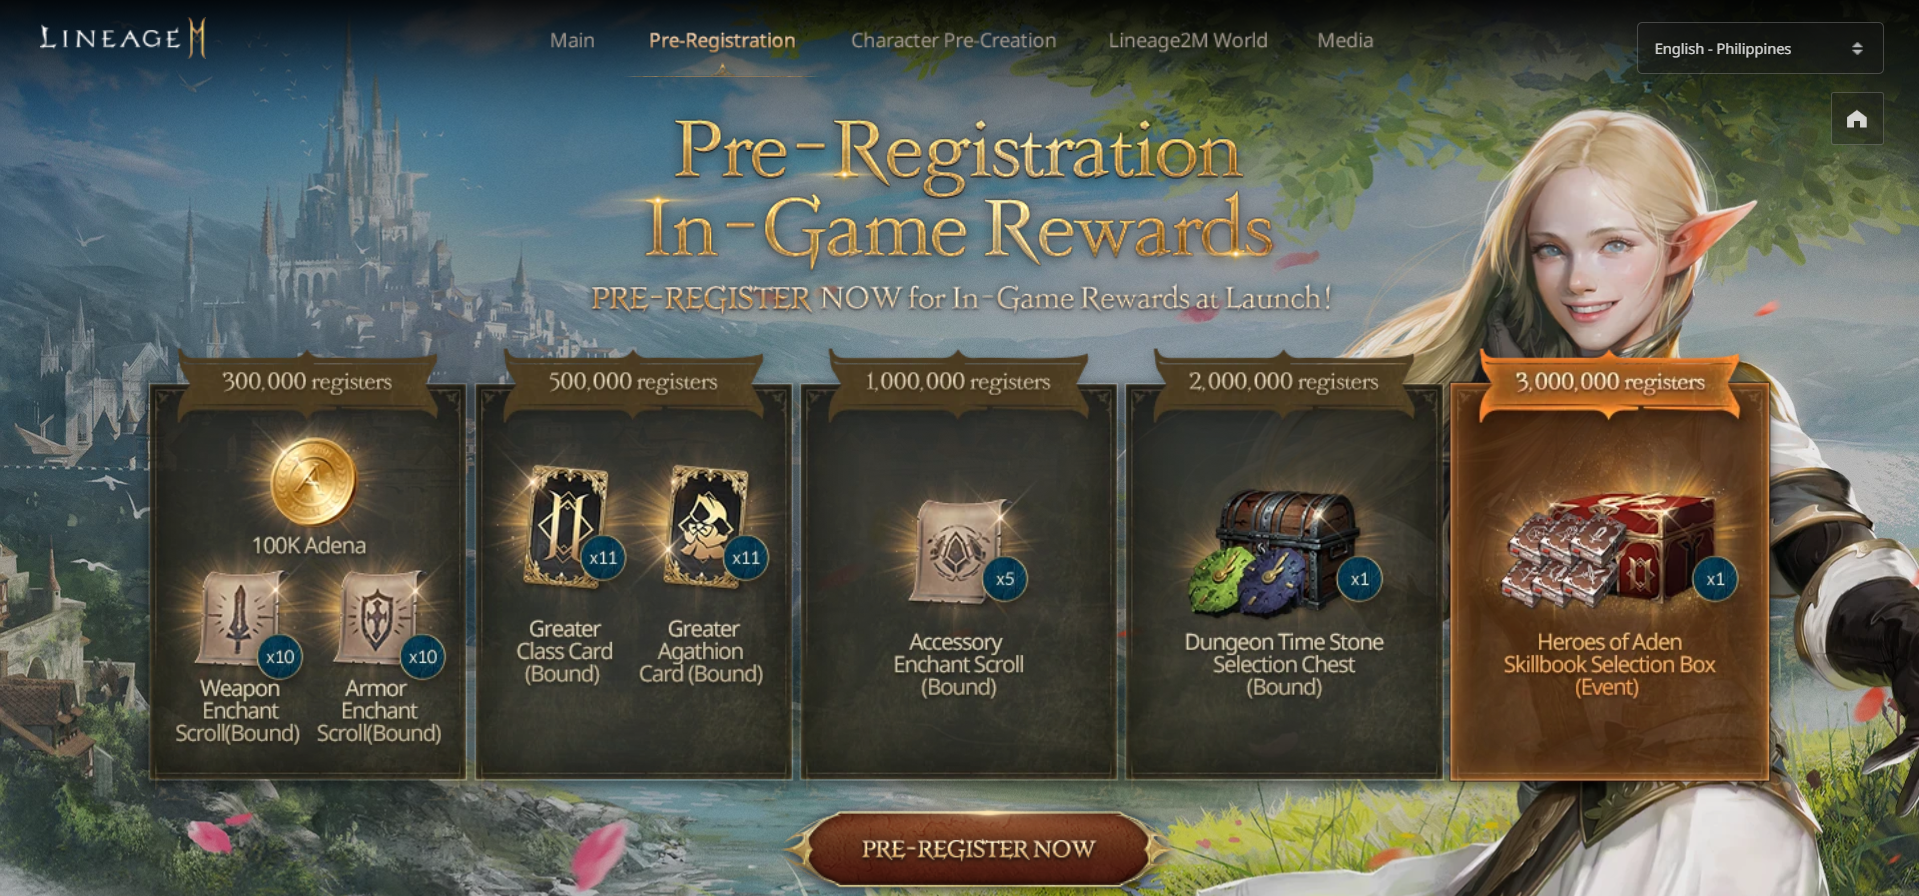Click the home icon button
Viewport: 1919px width, 896px height.
pyautogui.click(x=1857, y=119)
